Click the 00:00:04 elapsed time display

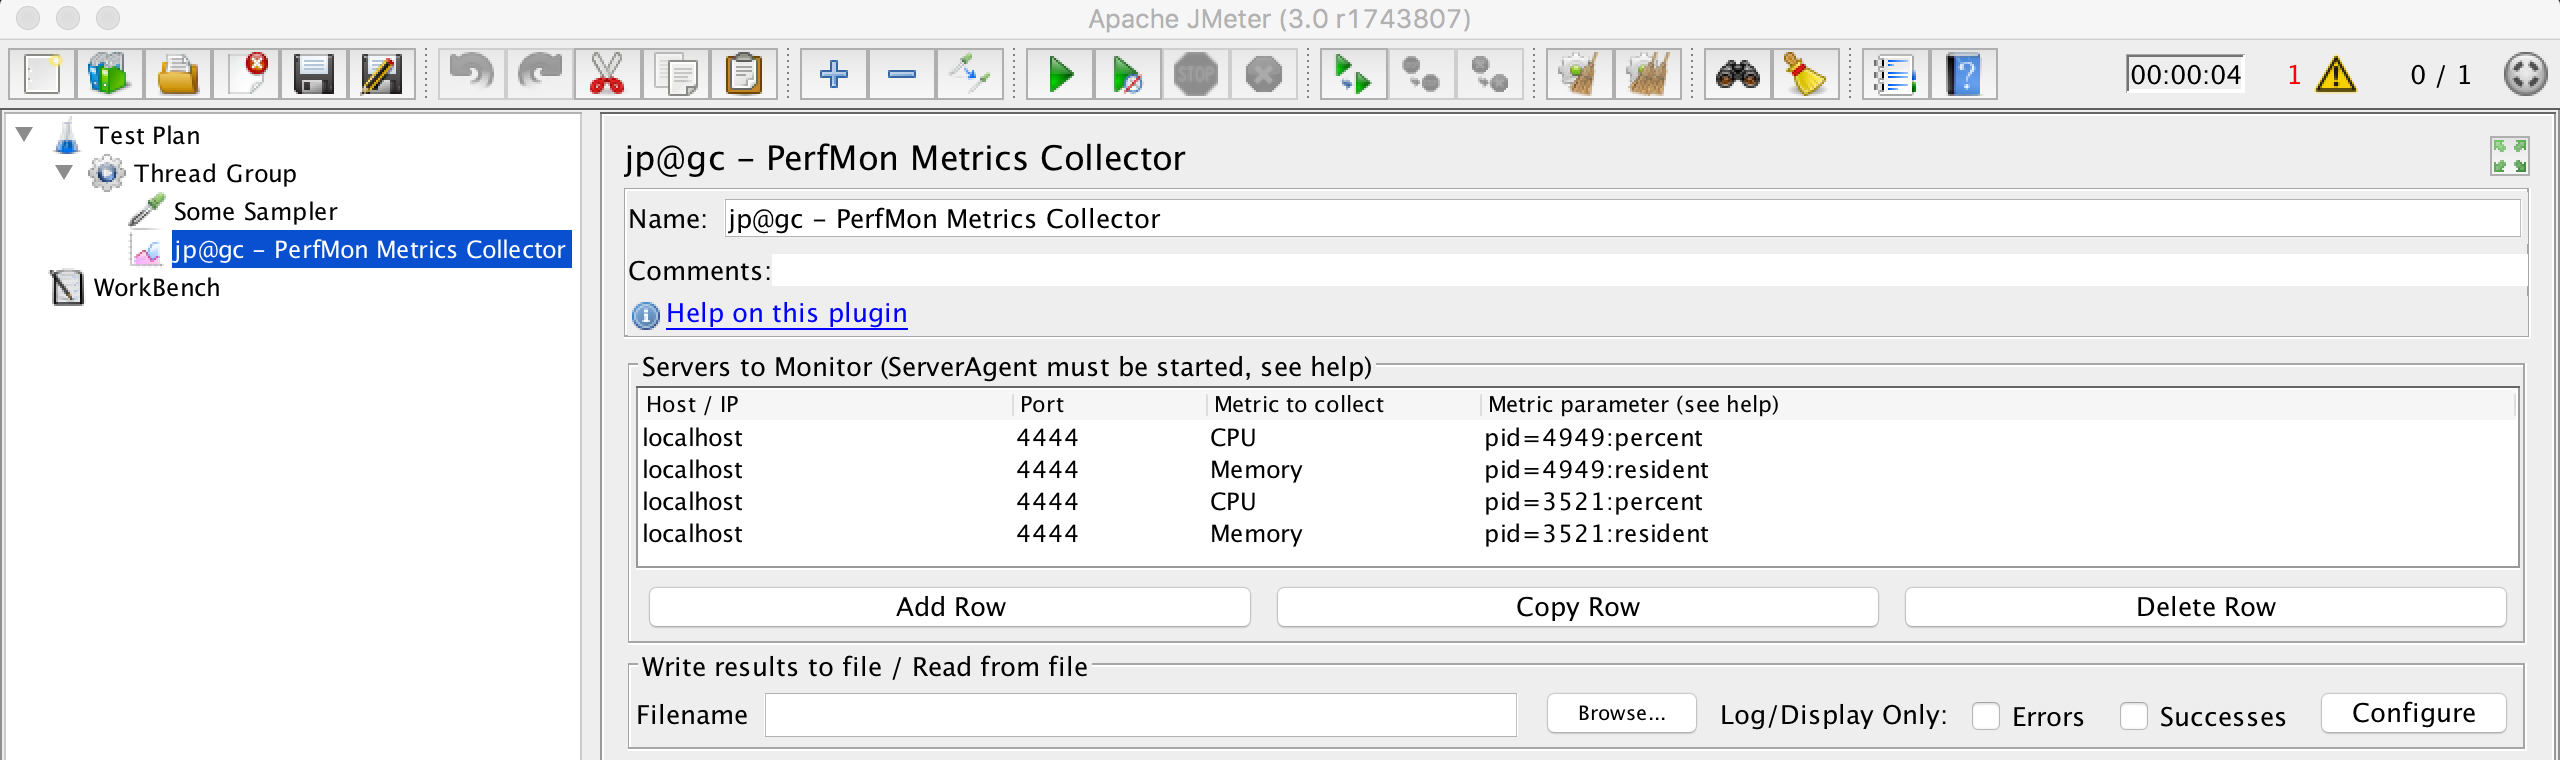click(x=2185, y=75)
